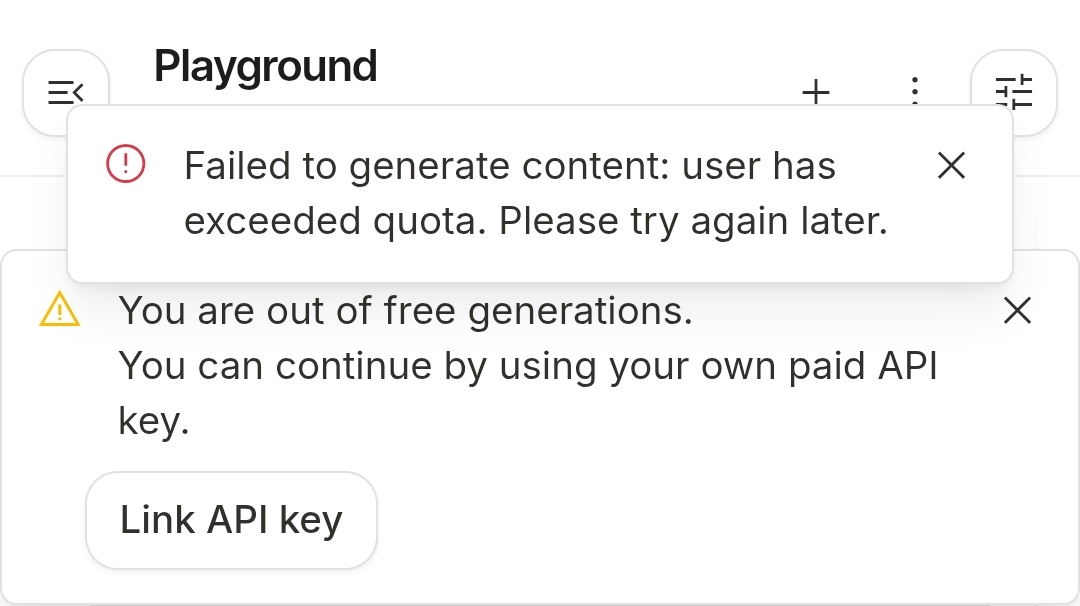
Task: Click 'You can continue by' banner text
Action: point(303,366)
